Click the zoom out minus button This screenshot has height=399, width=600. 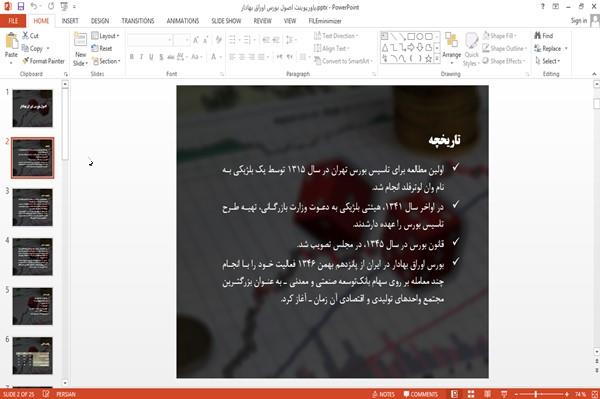[516, 394]
